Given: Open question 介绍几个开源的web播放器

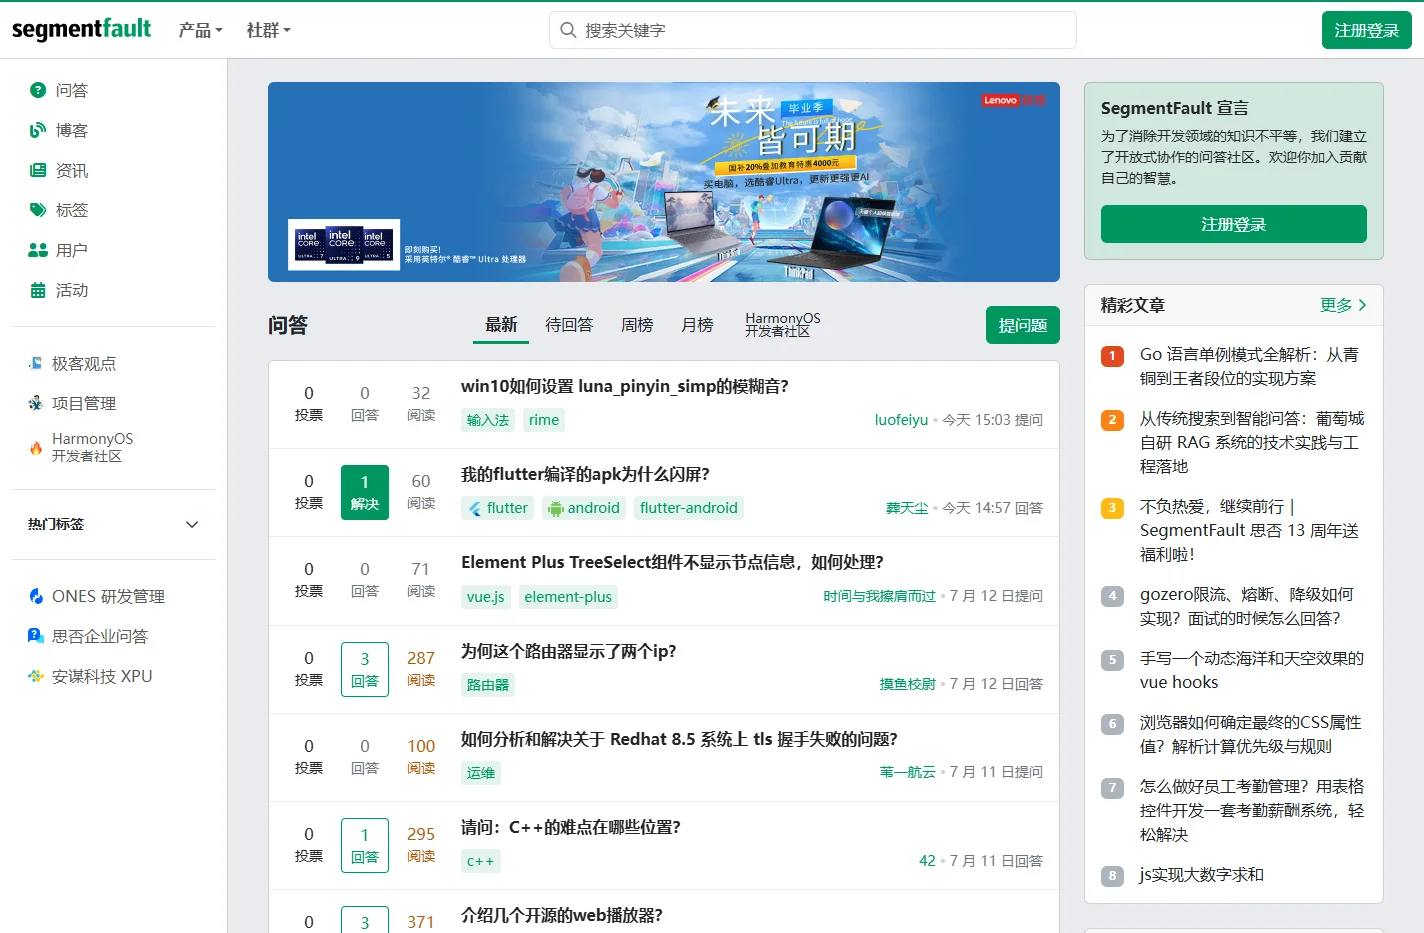Looking at the screenshot, I should (561, 915).
